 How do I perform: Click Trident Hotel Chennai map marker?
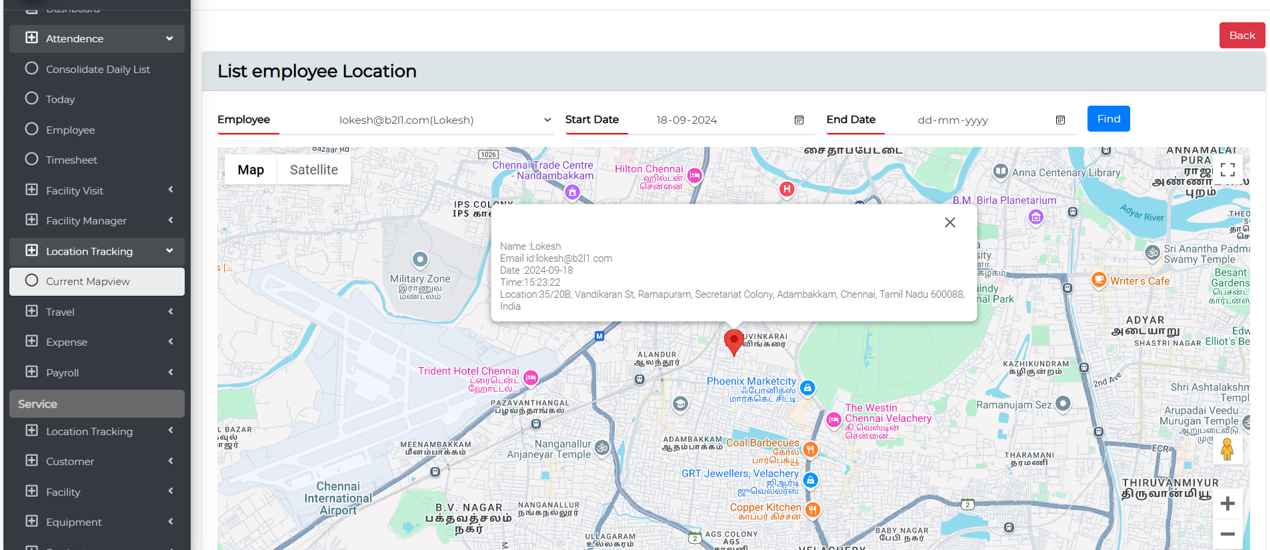coord(531,378)
